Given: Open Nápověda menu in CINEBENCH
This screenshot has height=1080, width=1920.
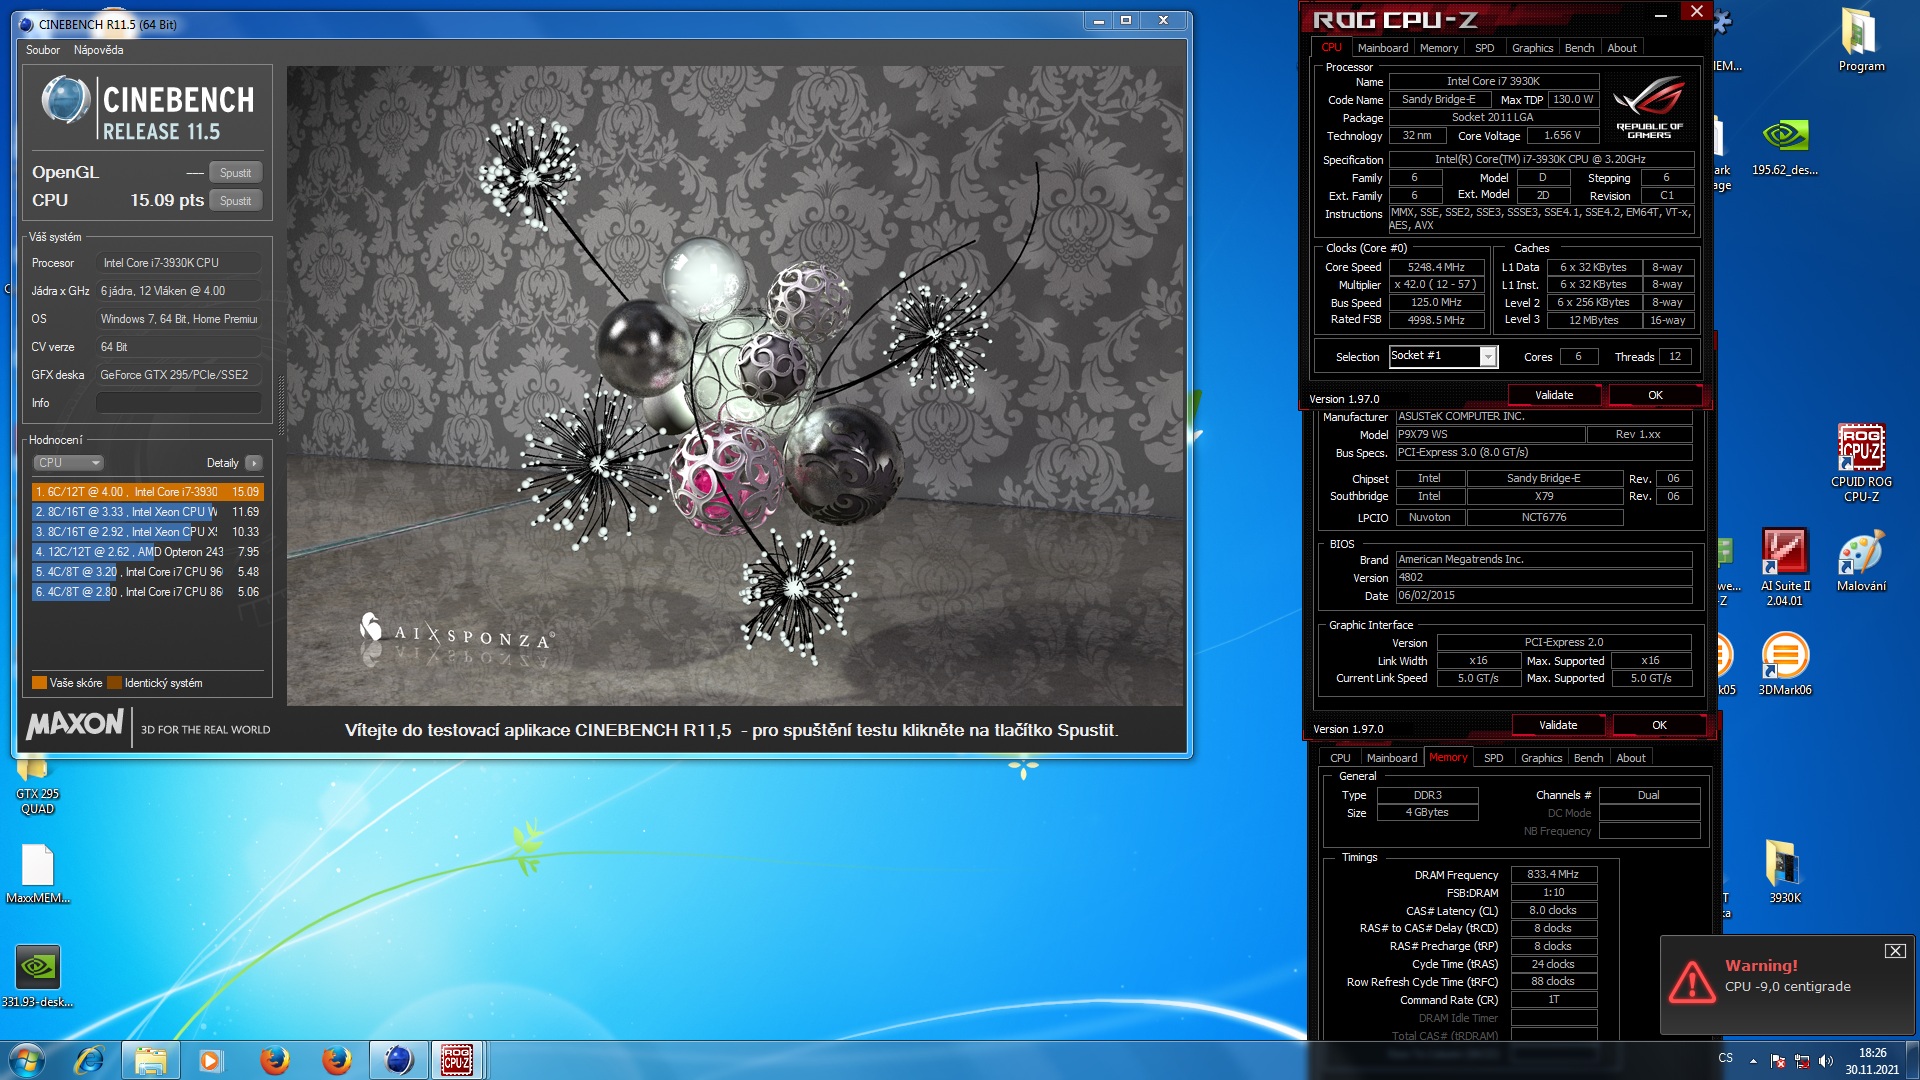Looking at the screenshot, I should click(99, 50).
